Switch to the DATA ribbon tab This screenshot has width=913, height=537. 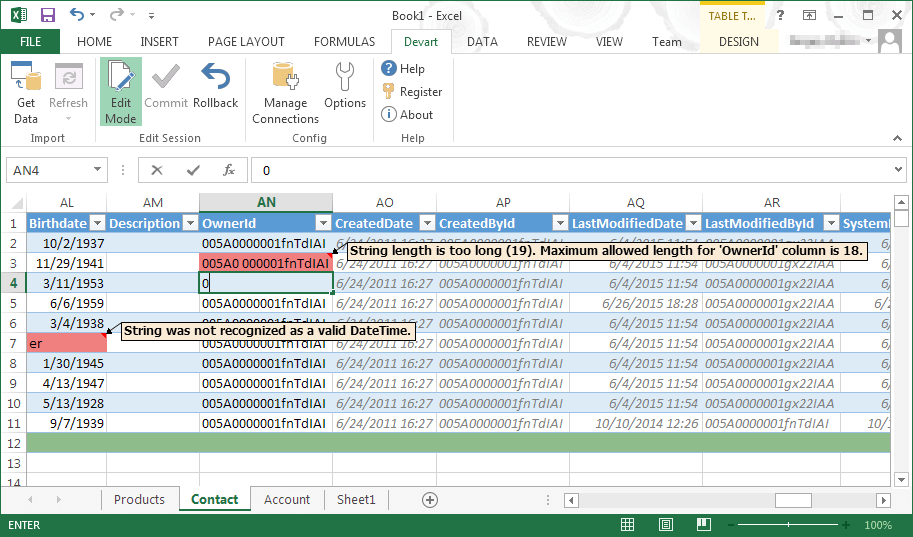click(482, 41)
